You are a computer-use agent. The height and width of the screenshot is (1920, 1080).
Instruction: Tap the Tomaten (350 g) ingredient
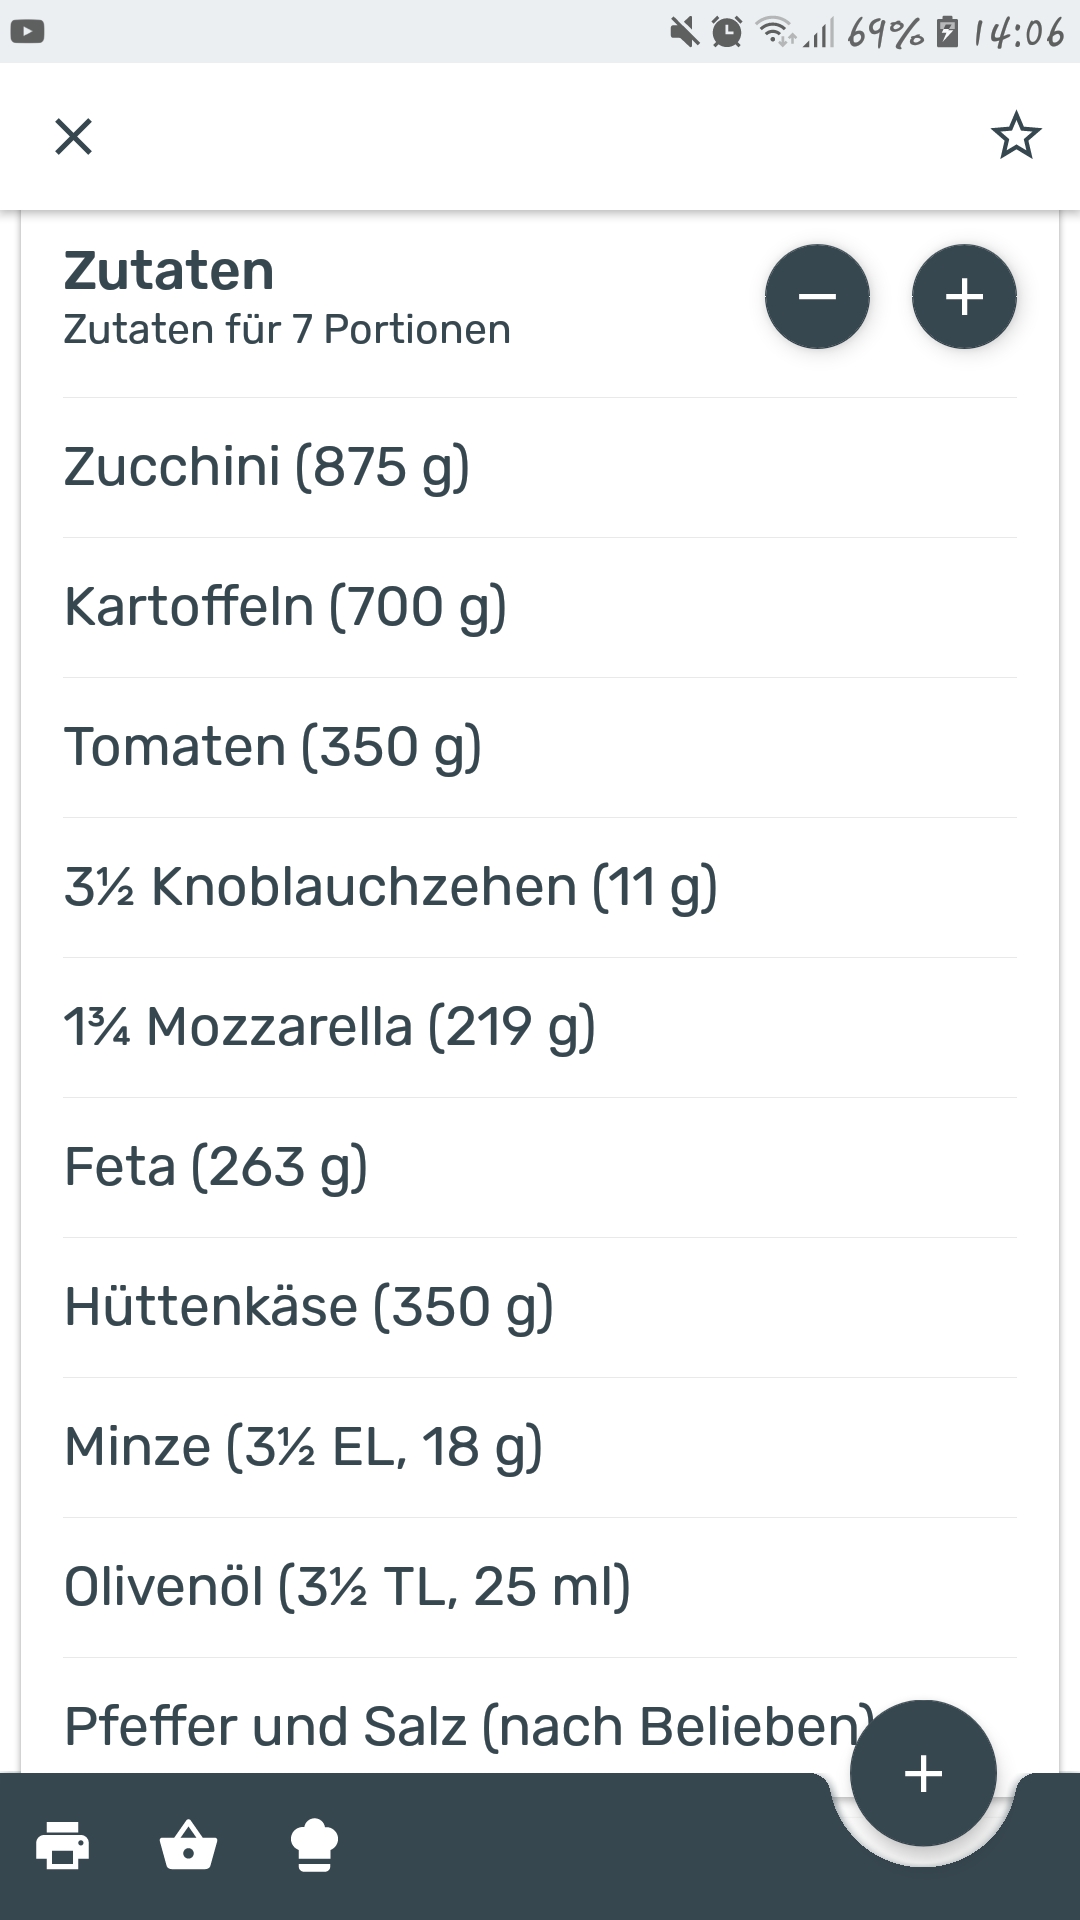273,747
